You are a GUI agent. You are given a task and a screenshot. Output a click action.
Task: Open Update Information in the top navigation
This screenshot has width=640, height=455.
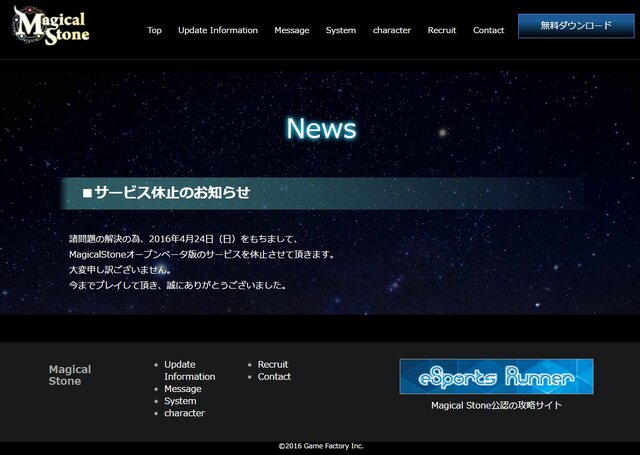[218, 30]
